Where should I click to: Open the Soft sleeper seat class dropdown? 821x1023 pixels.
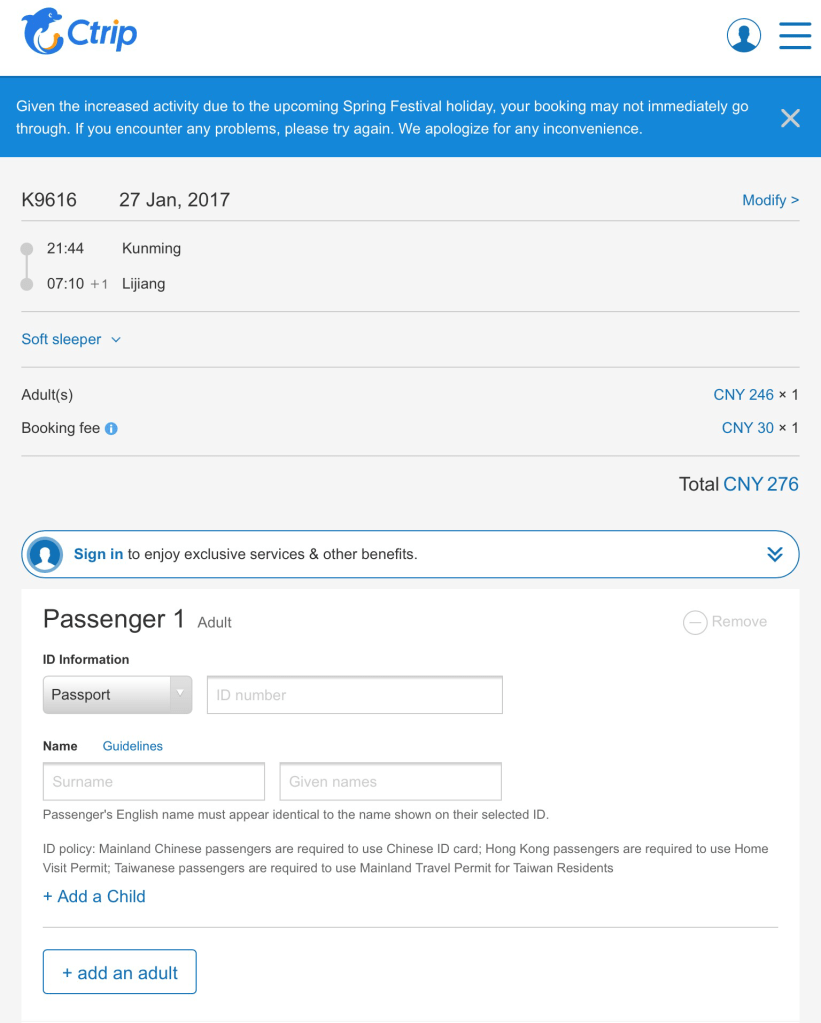[71, 339]
